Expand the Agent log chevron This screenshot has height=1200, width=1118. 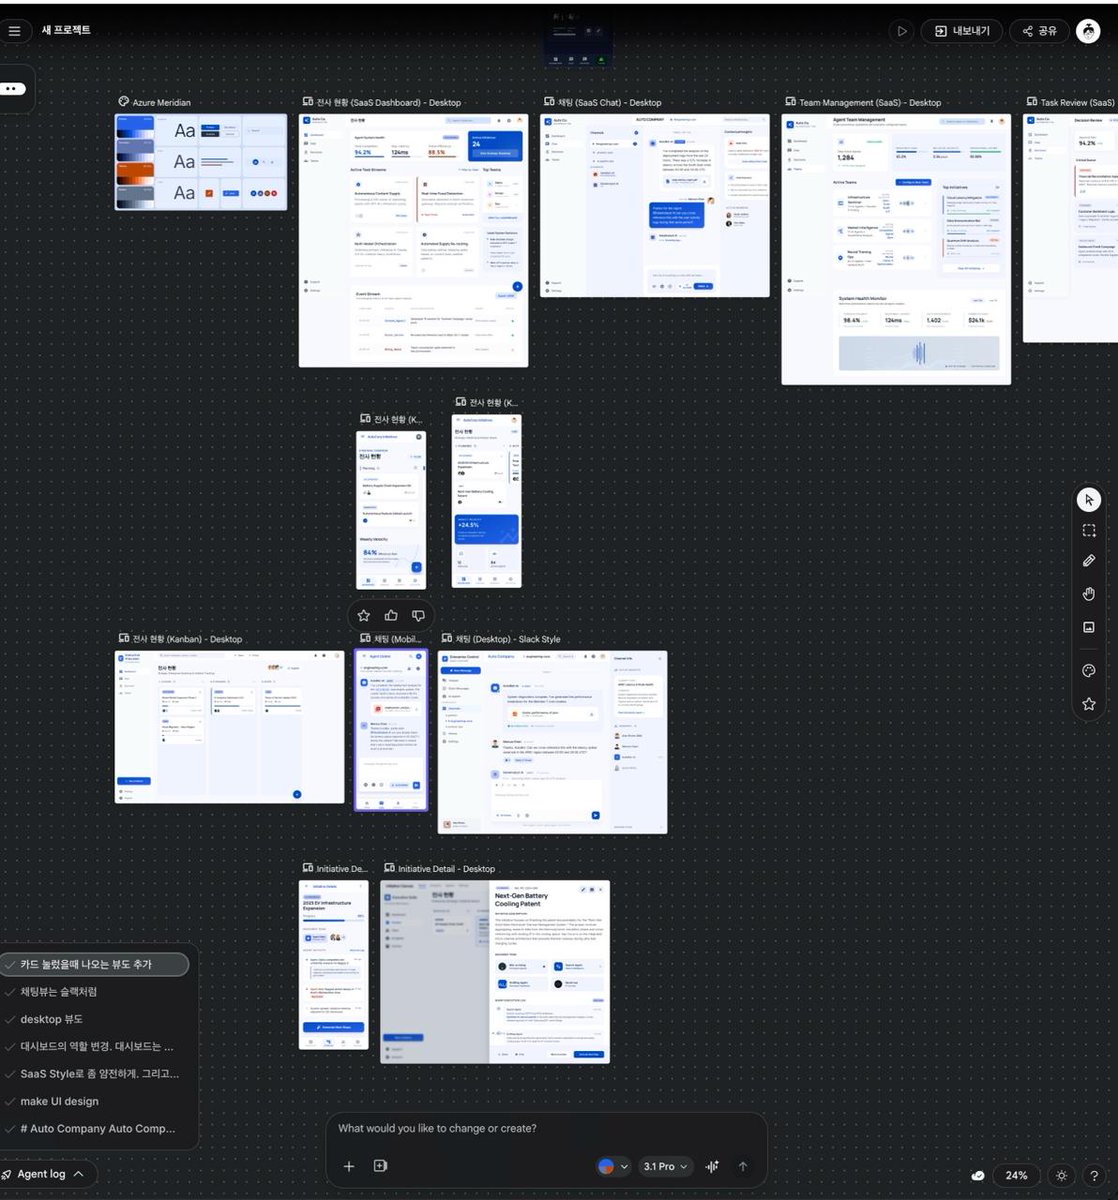point(78,1174)
